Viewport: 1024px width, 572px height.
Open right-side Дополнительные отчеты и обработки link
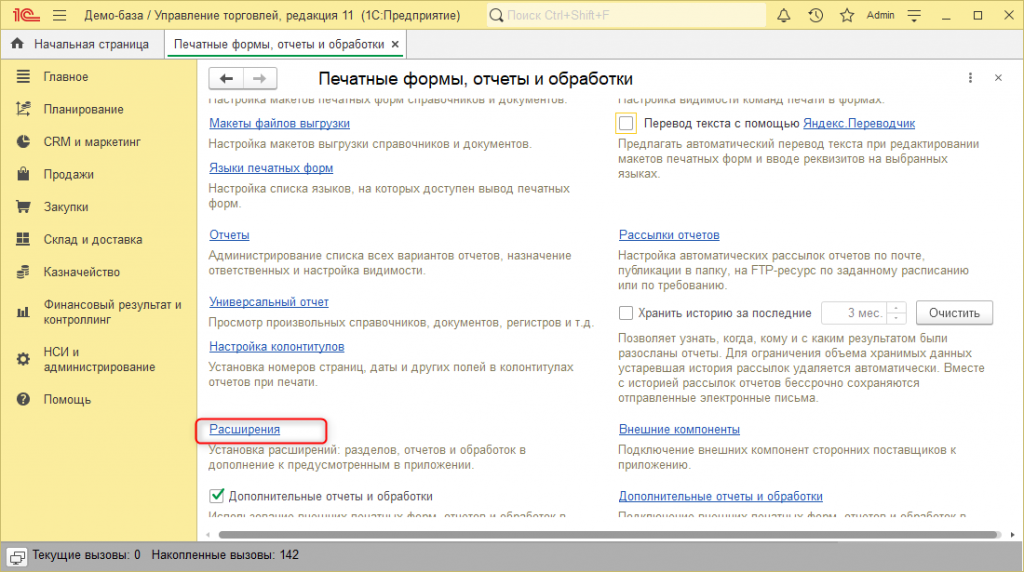[x=721, y=496]
